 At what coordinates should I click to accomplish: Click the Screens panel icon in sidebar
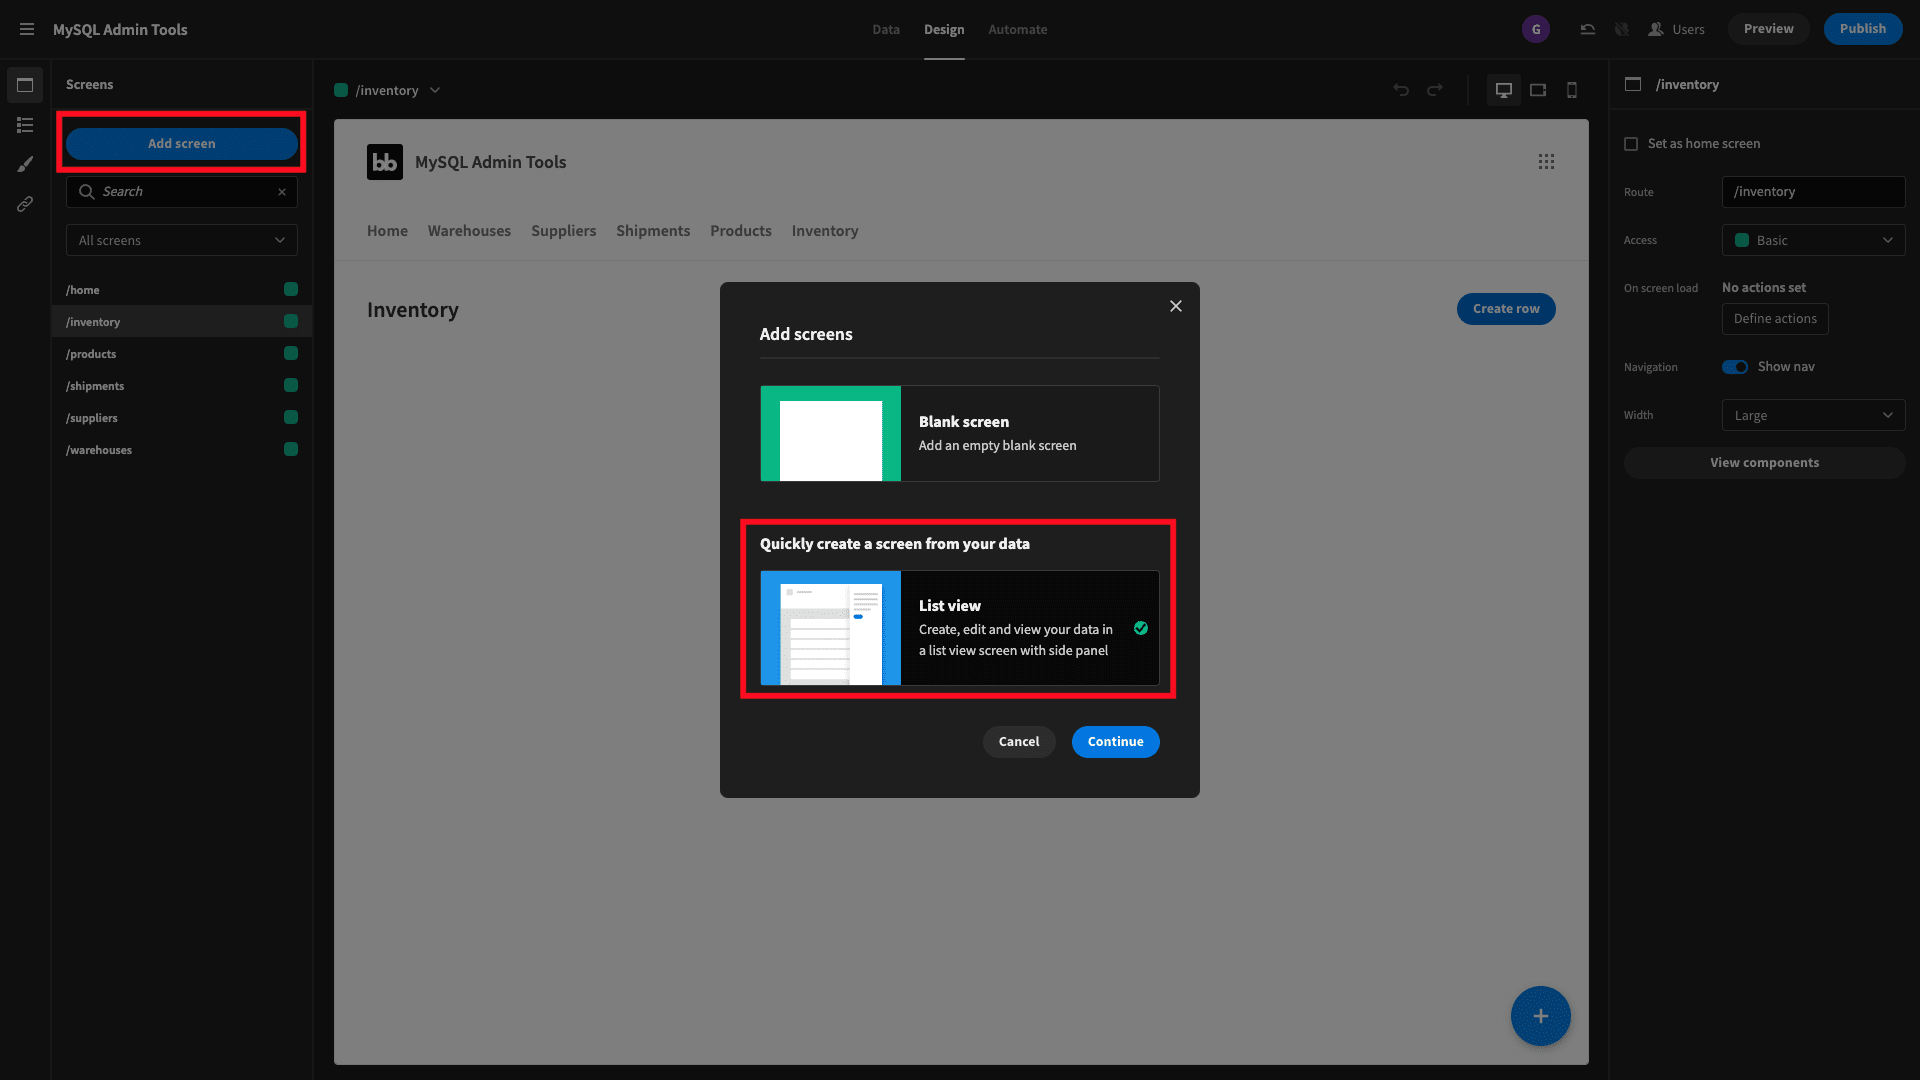tap(24, 83)
